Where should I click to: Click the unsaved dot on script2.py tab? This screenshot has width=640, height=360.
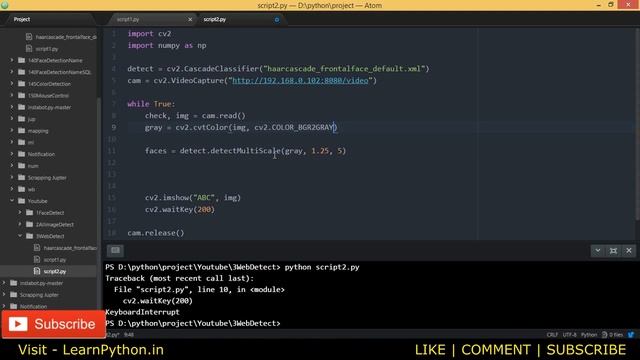[x=277, y=20]
